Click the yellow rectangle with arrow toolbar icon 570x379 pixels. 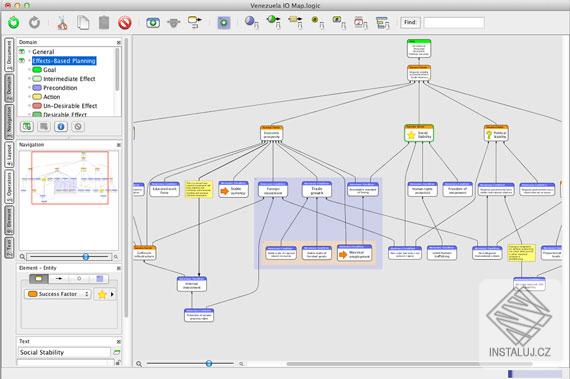[295, 22]
